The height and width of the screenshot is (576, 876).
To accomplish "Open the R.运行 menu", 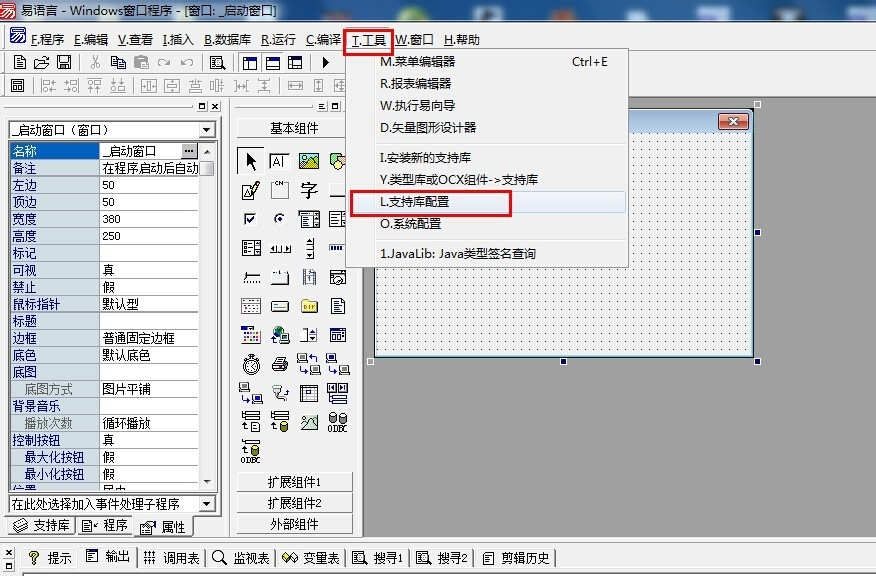I will [278, 40].
